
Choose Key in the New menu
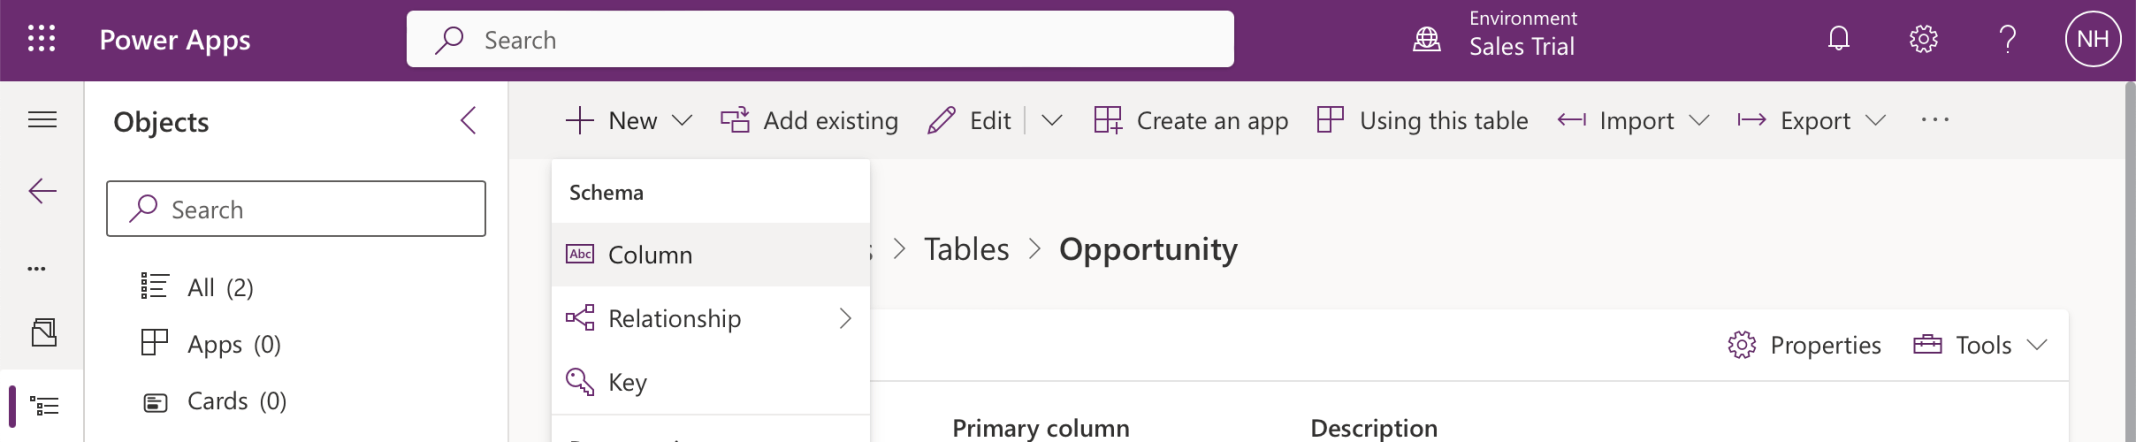click(627, 382)
